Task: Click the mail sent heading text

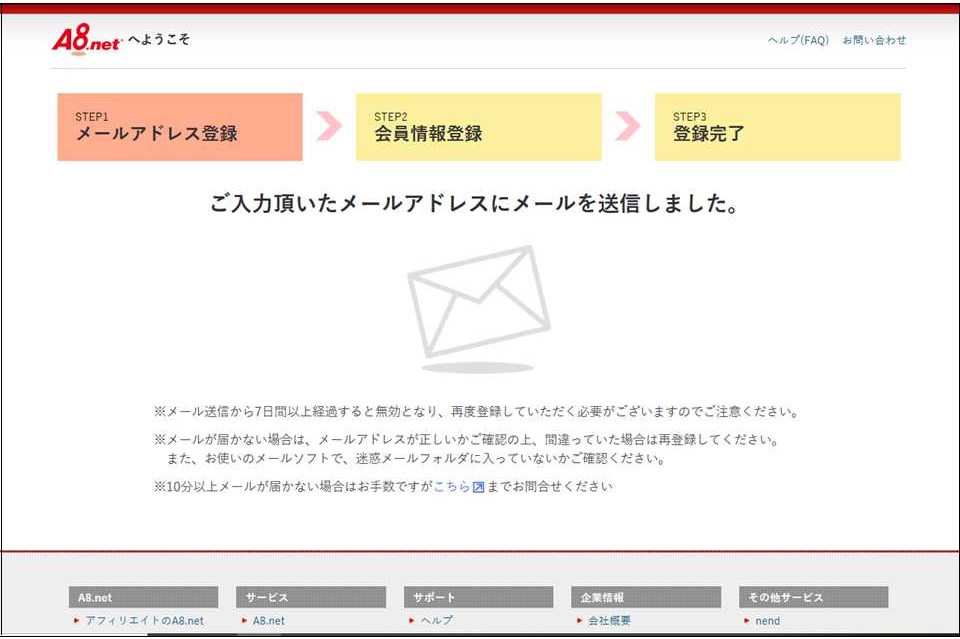Action: click(474, 203)
